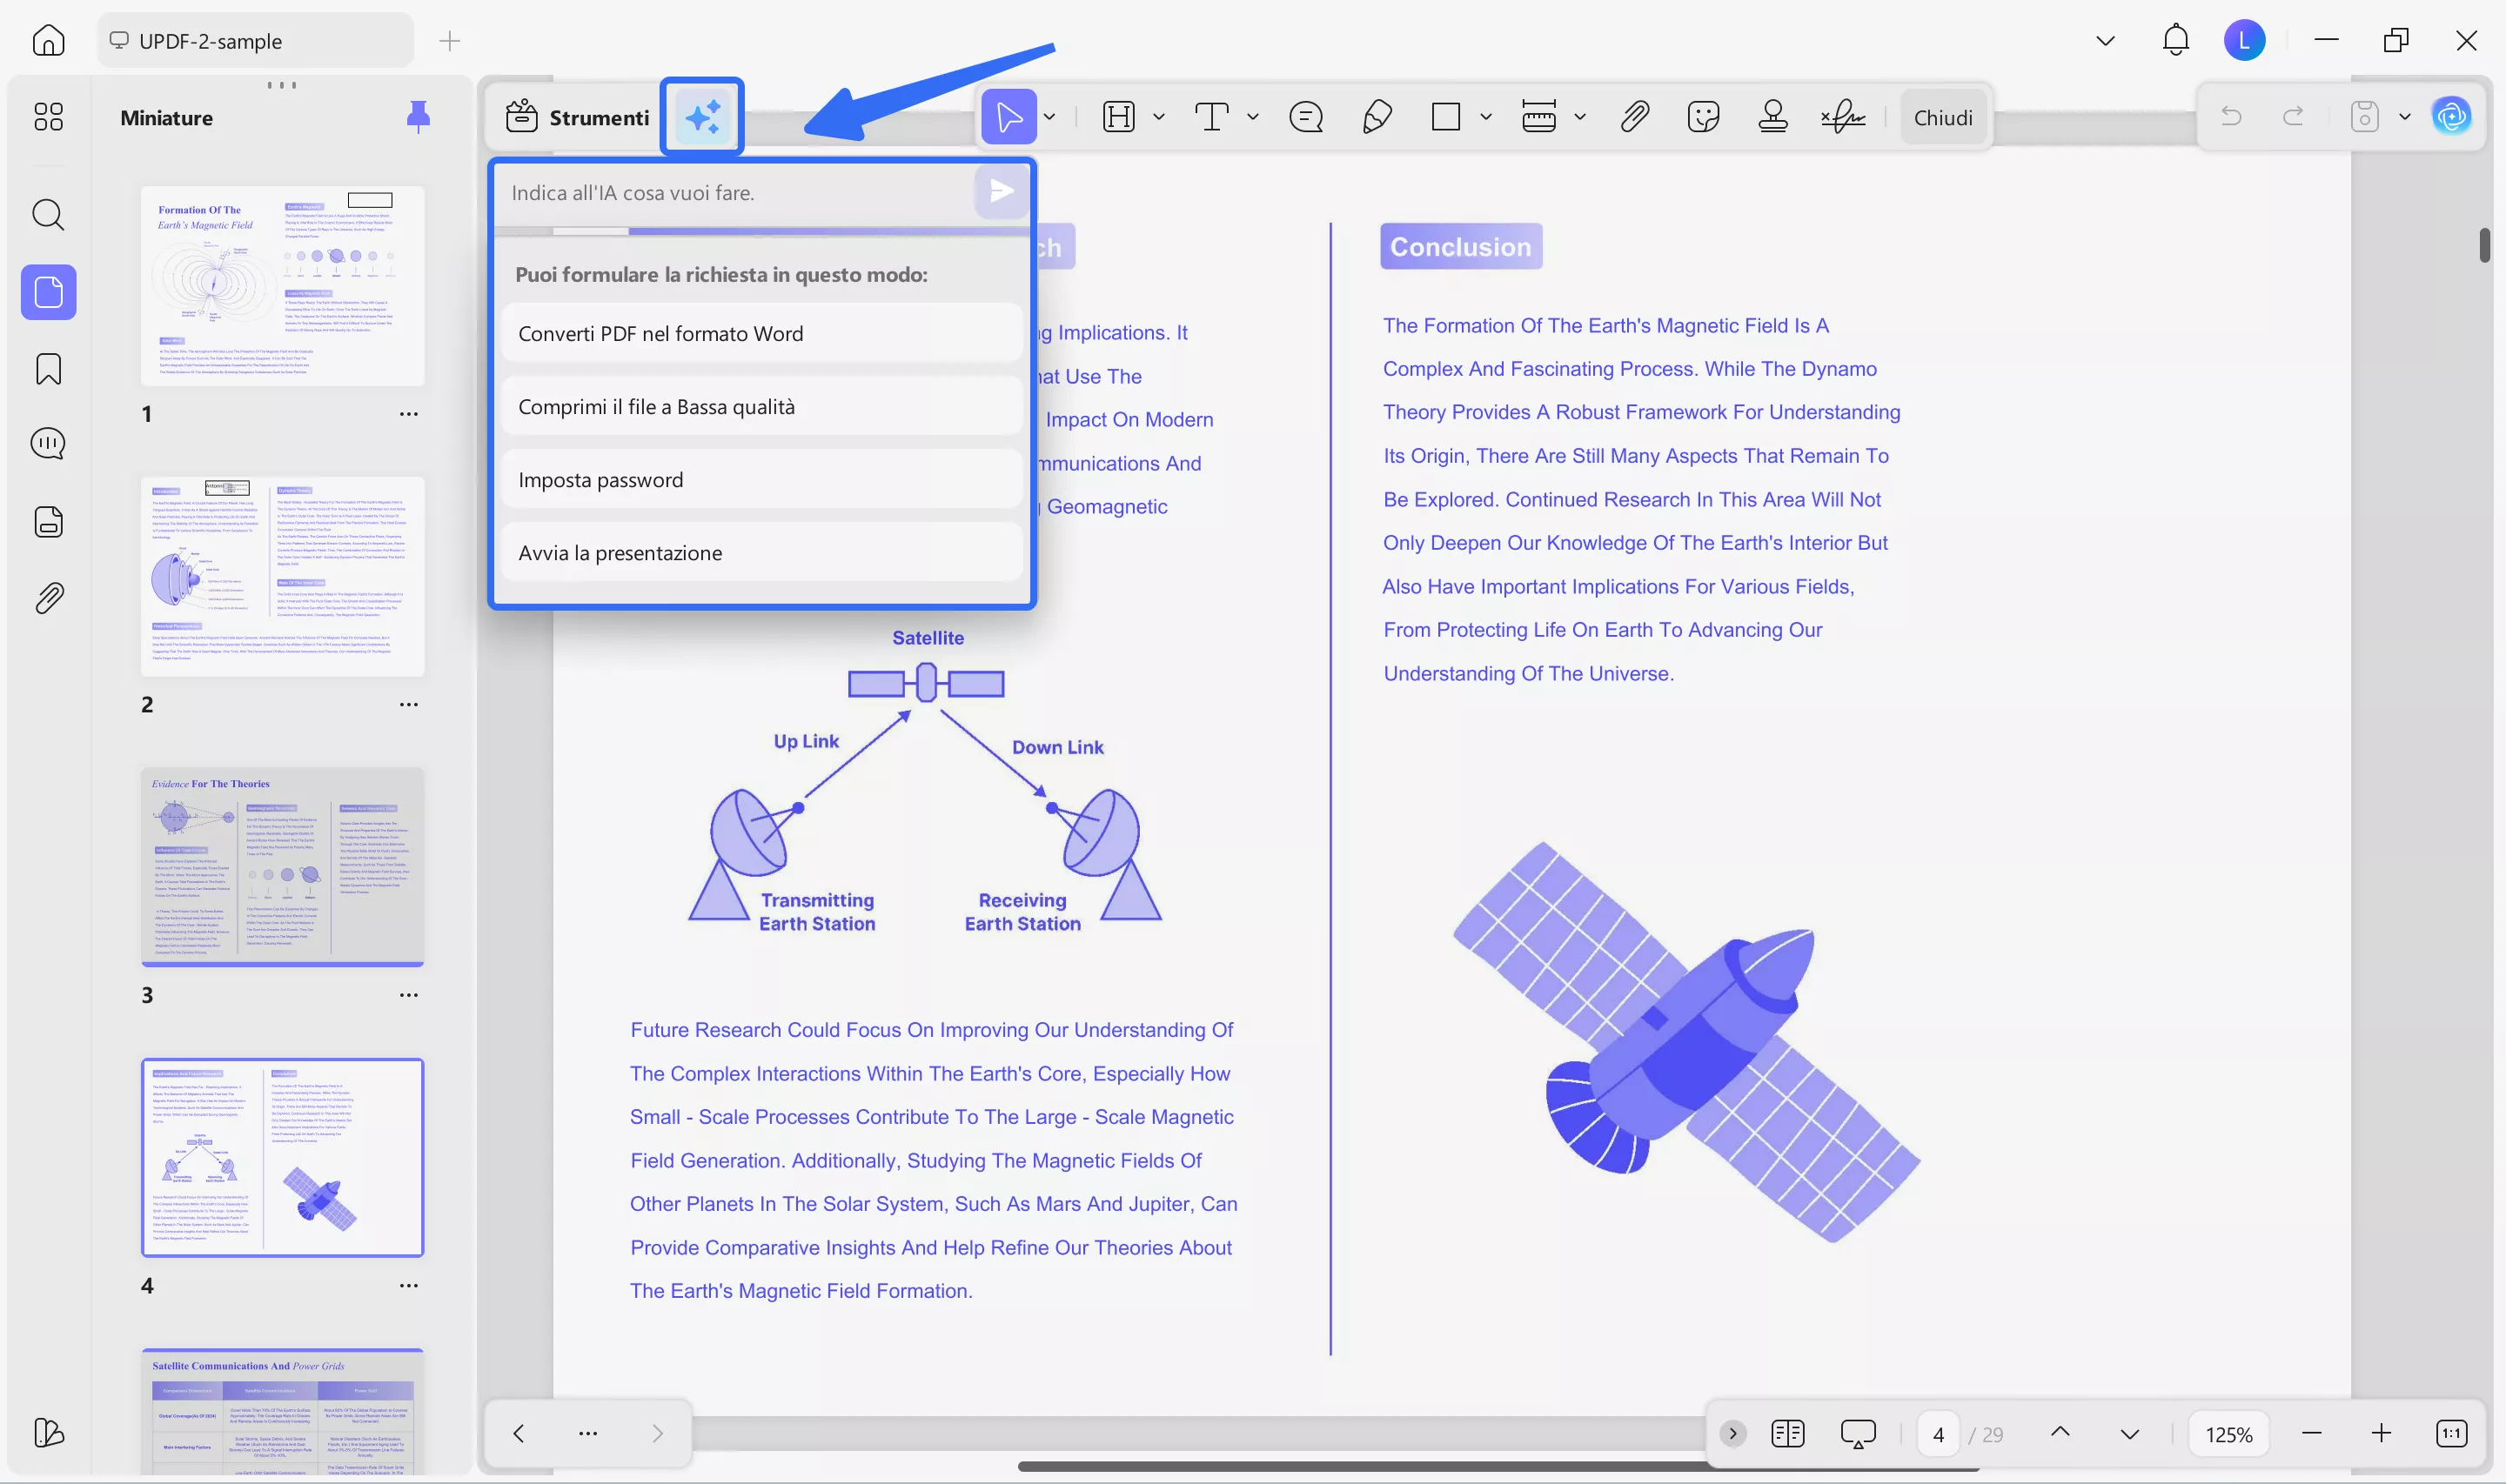The height and width of the screenshot is (1484, 2506).
Task: Open the search panel in sidebar
Action: pyautogui.click(x=48, y=214)
